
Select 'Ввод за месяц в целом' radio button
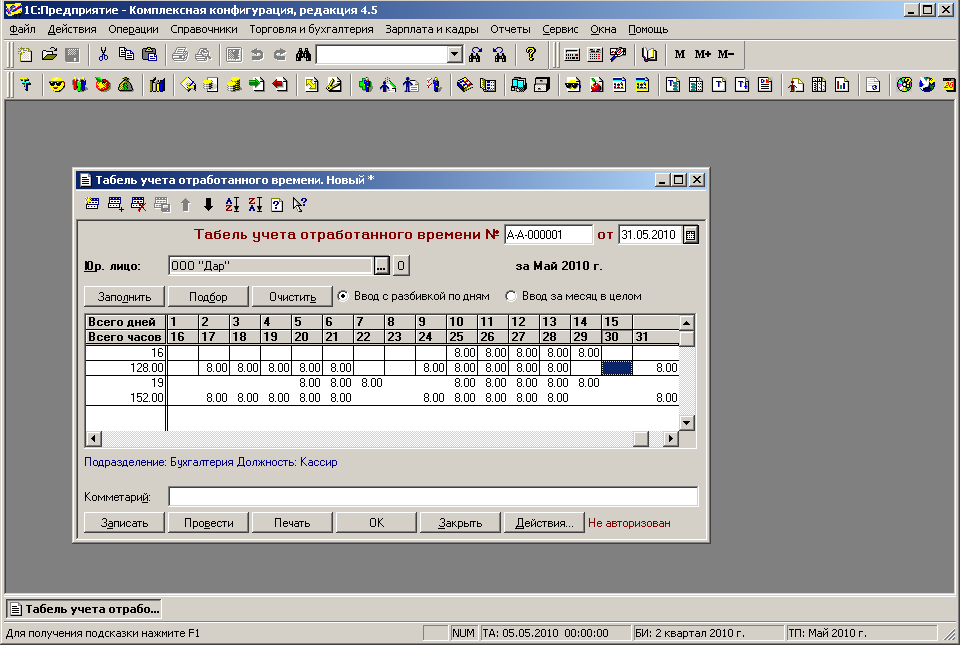[x=511, y=296]
